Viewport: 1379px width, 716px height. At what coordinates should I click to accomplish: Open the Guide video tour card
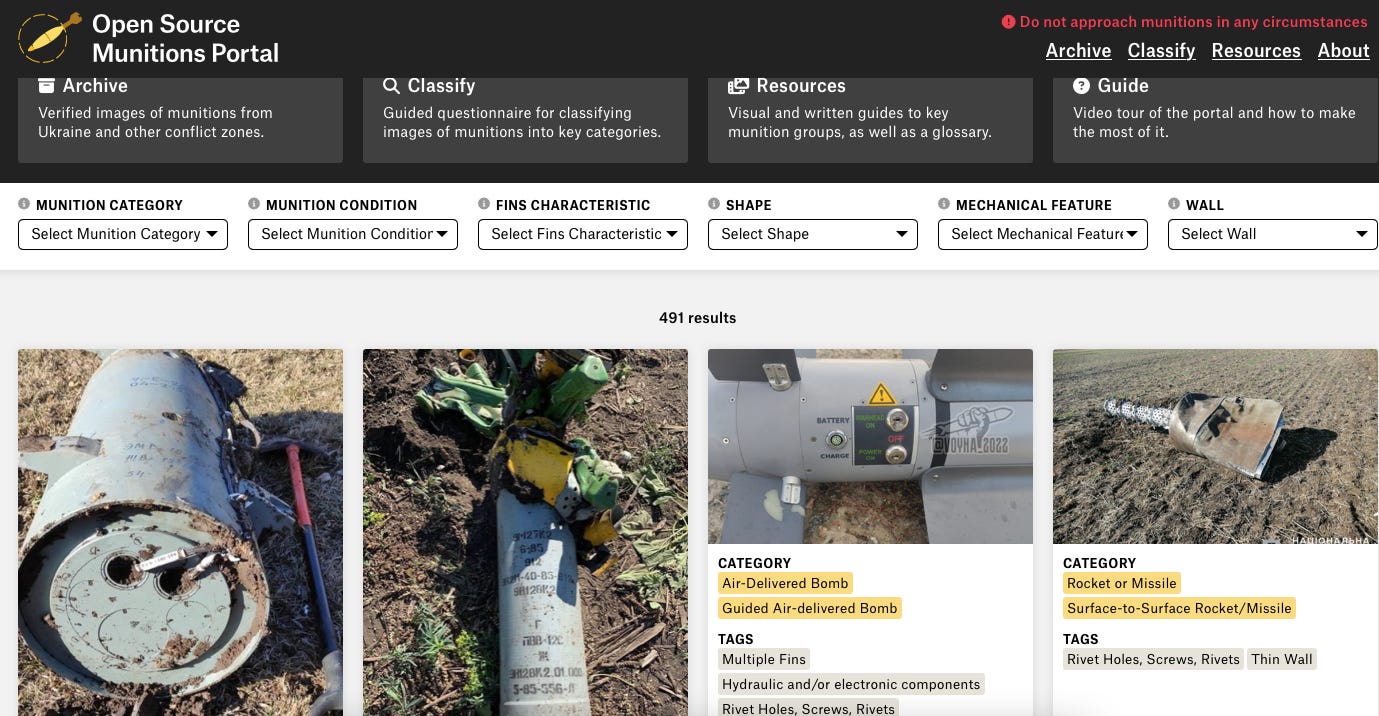point(1215,120)
